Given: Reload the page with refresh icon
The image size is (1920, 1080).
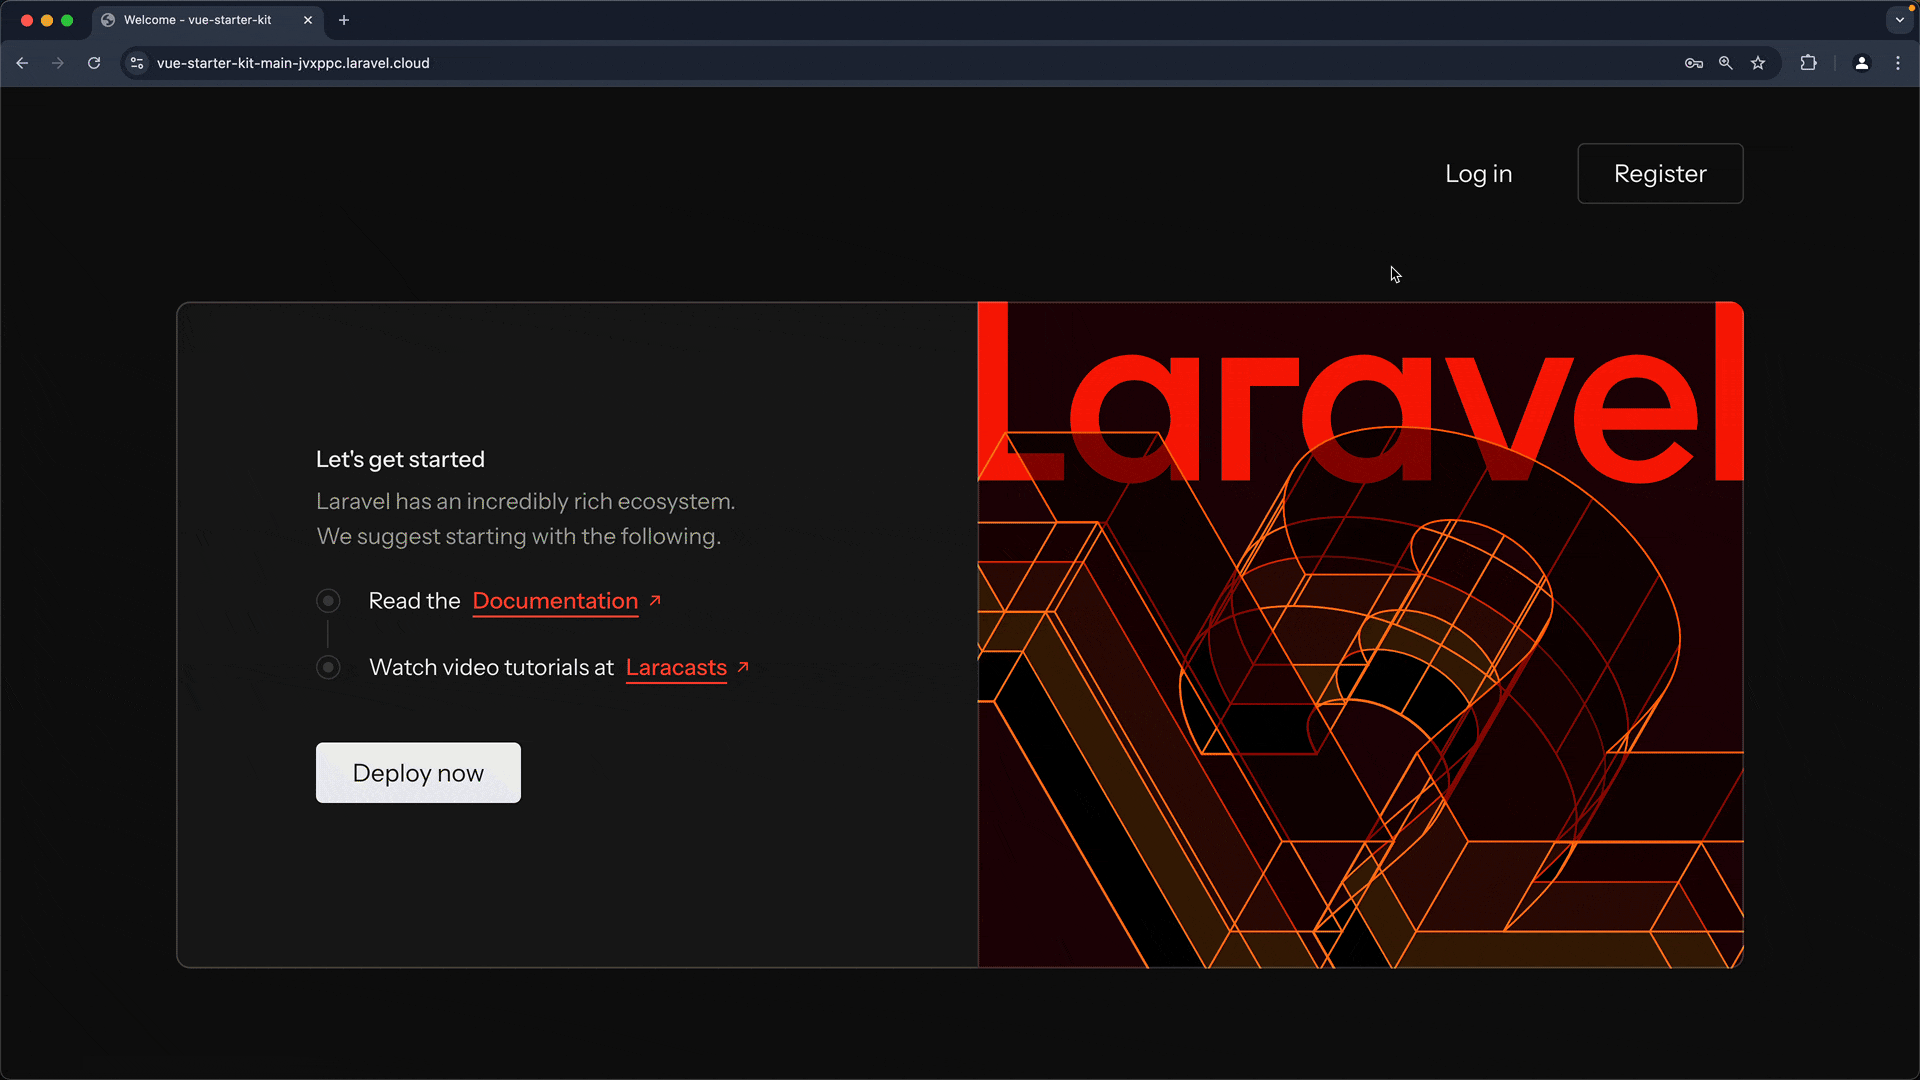Looking at the screenshot, I should (x=94, y=63).
